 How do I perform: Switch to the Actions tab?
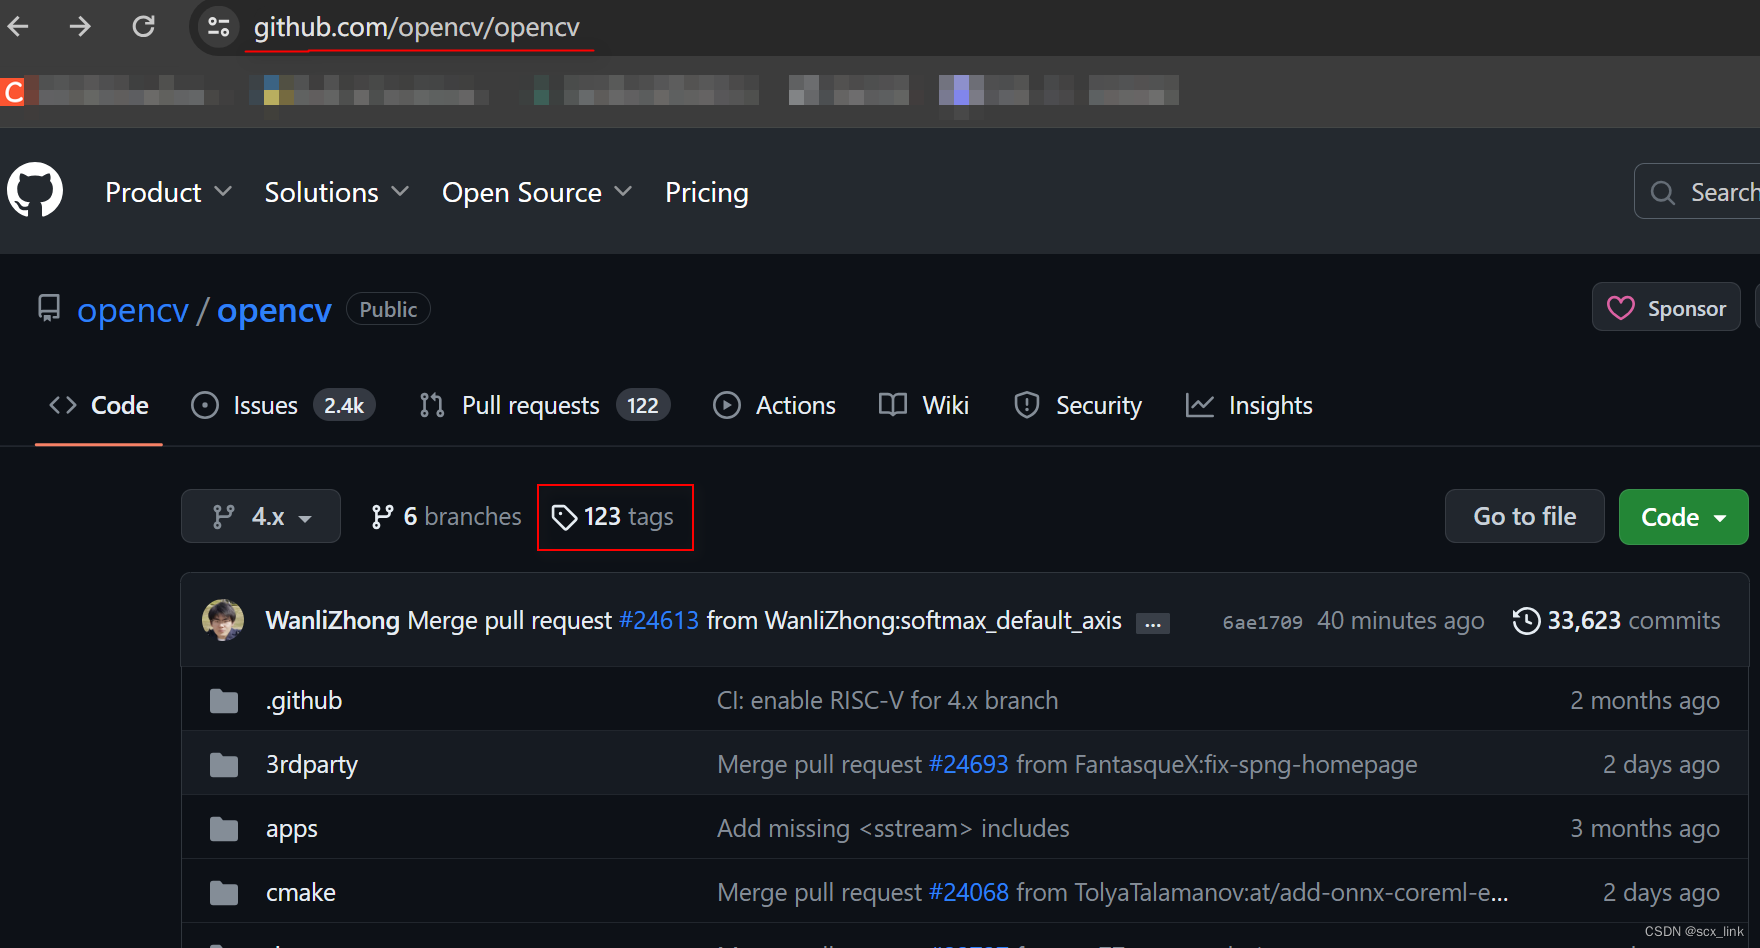coord(774,405)
